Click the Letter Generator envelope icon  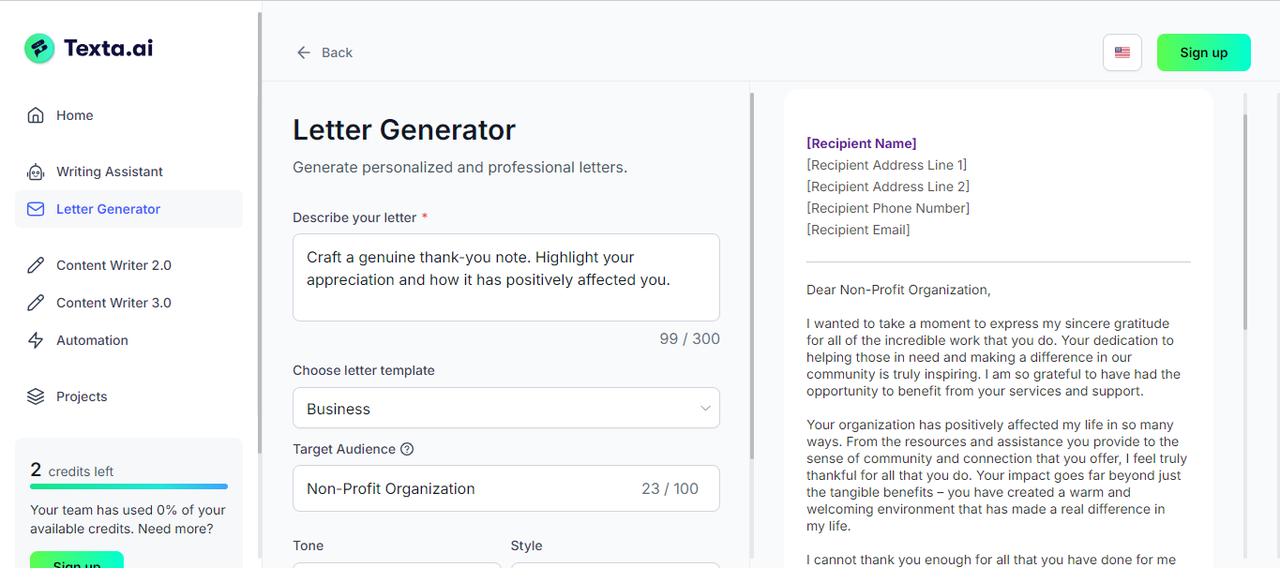(x=36, y=209)
